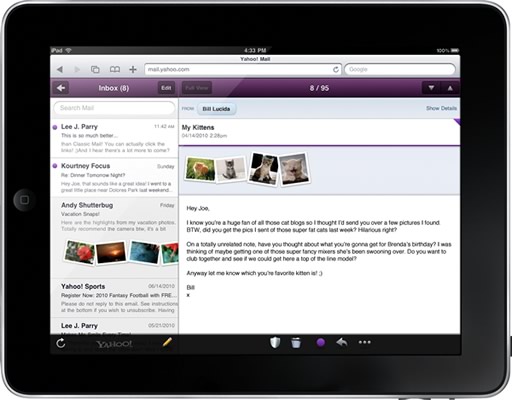Image resolution: width=512 pixels, height=400 pixels.
Task: Click 4:33 PM clock in status bar
Action: (x=255, y=51)
